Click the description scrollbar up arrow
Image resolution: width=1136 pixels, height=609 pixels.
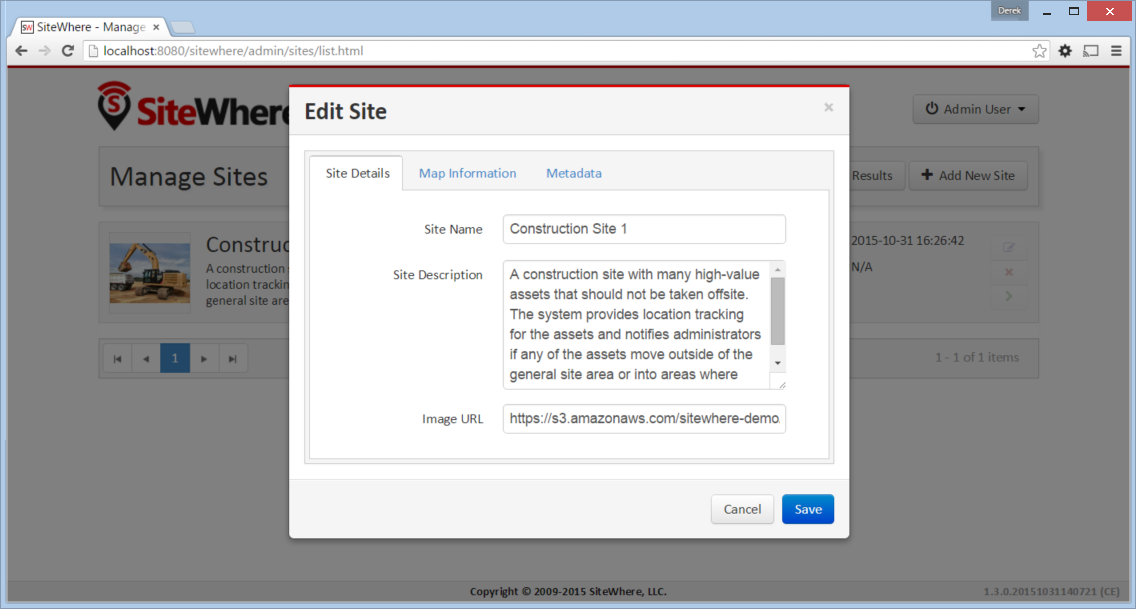tap(777, 269)
